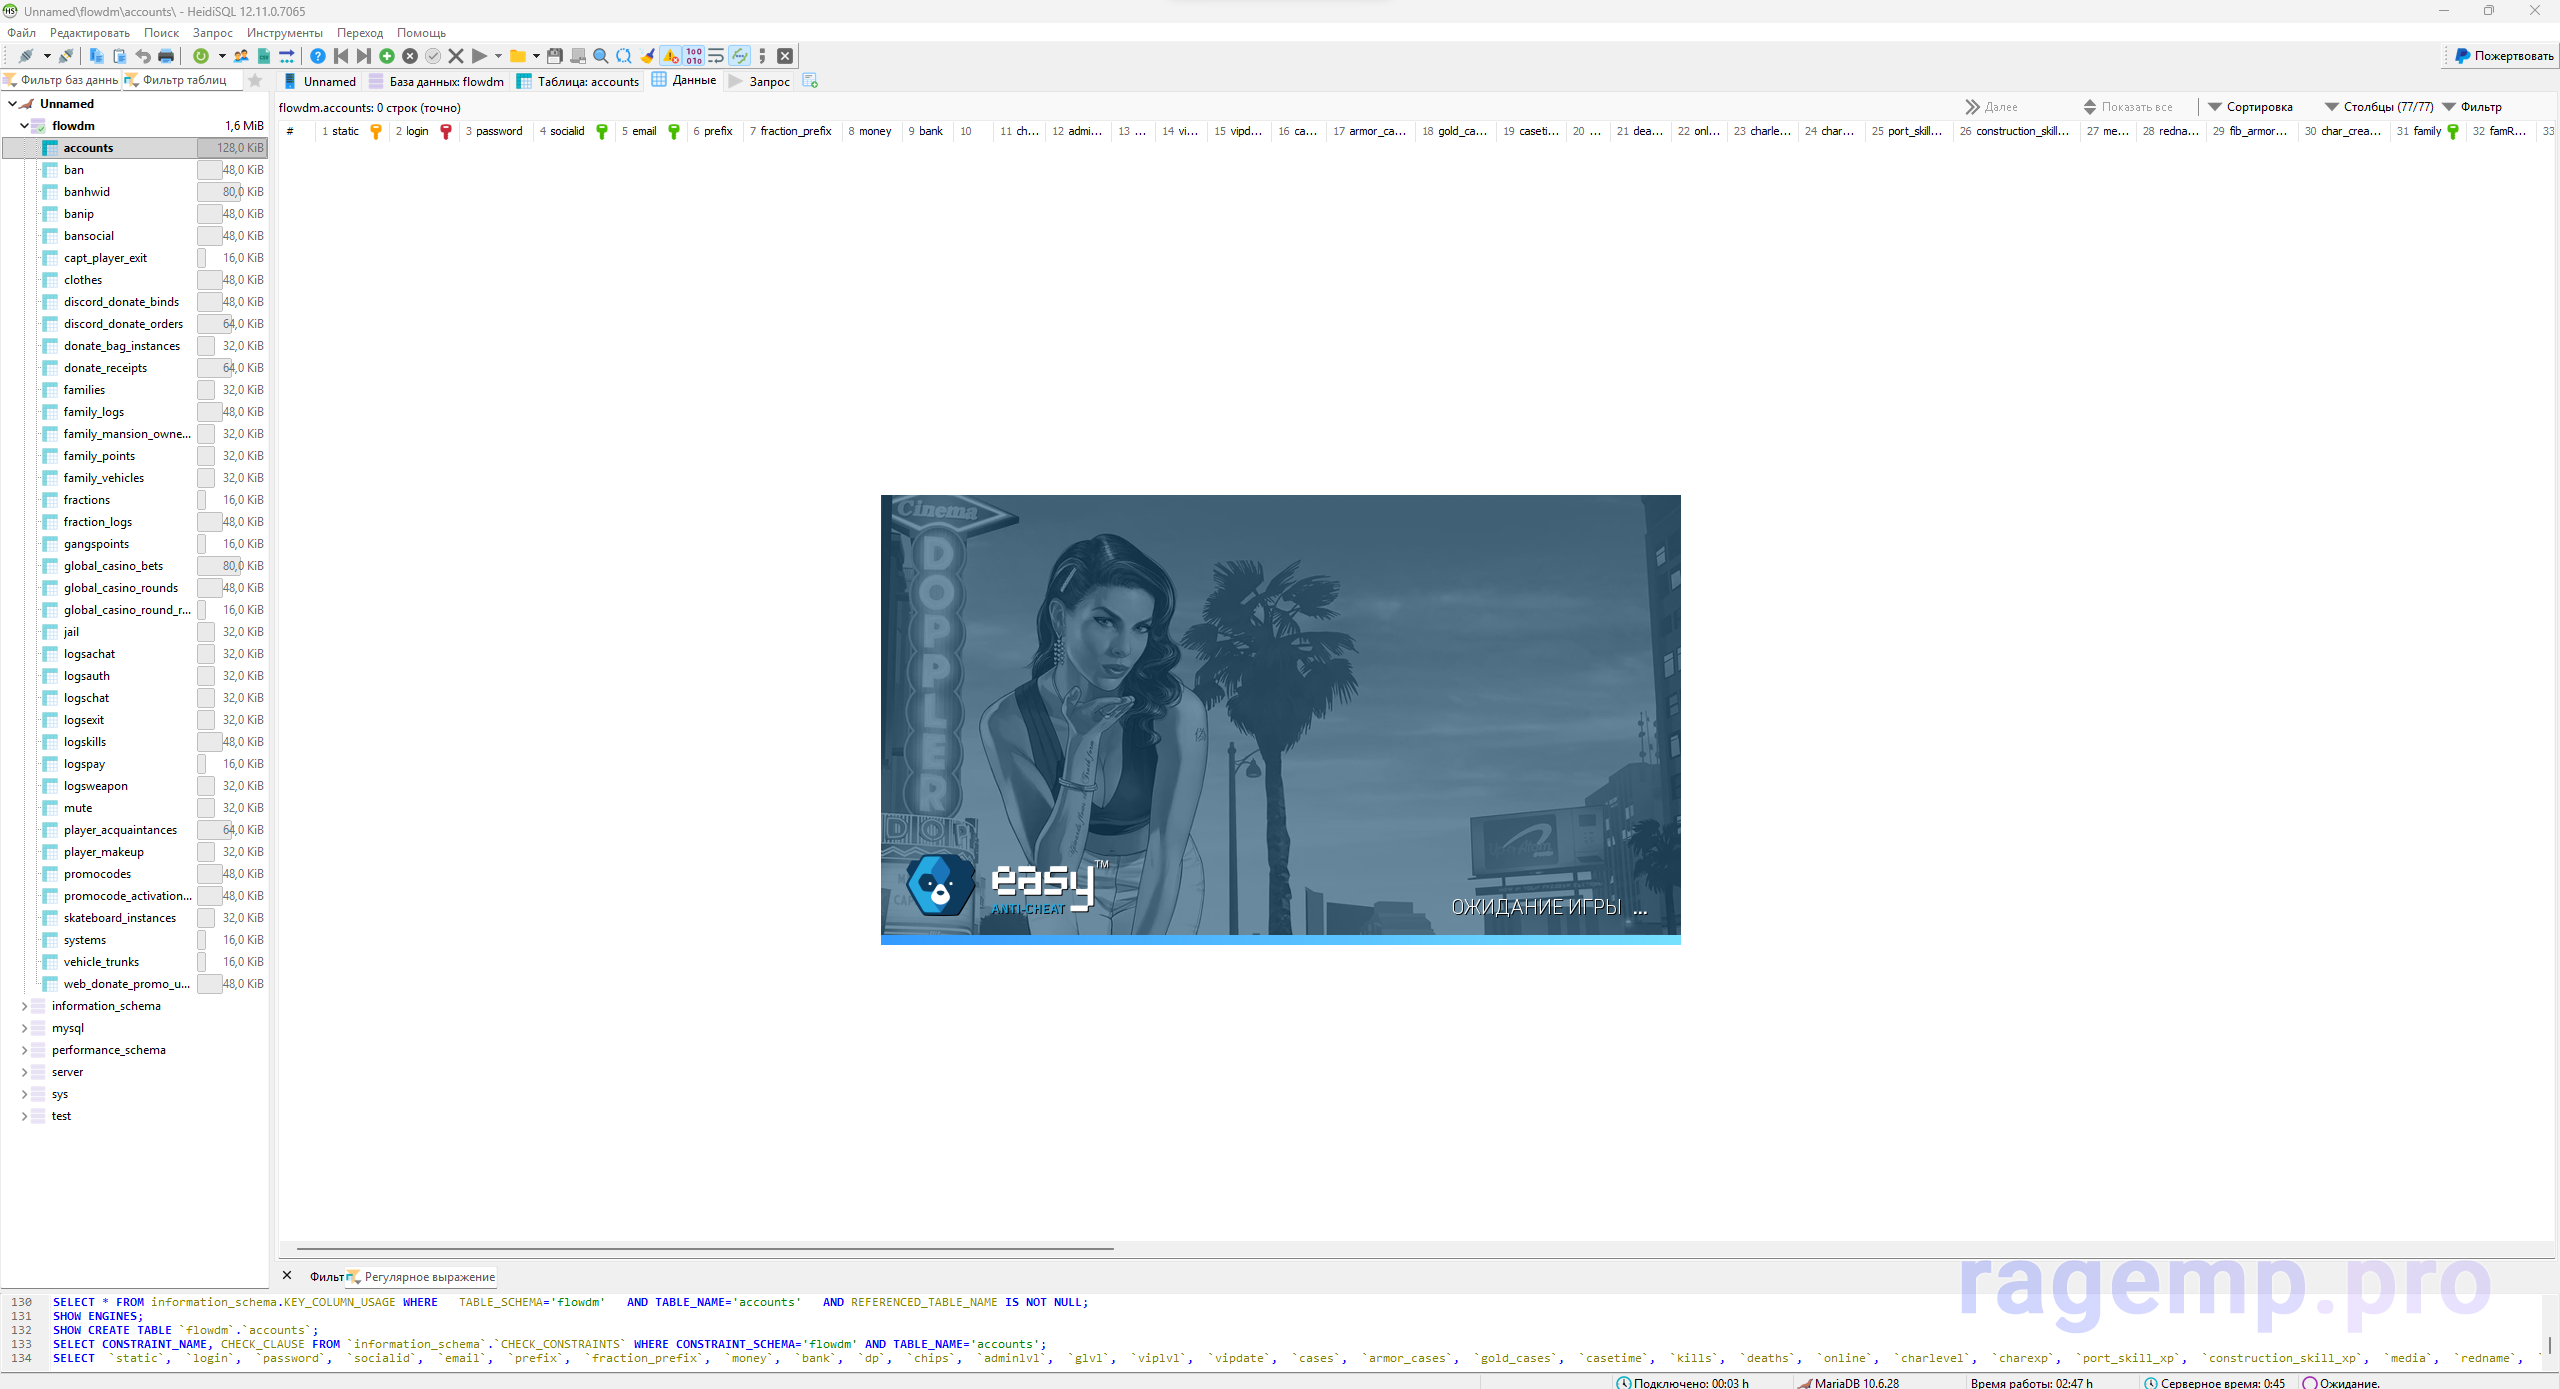2560x1389 pixels.
Task: Open the Файл menu
Action: [22, 33]
